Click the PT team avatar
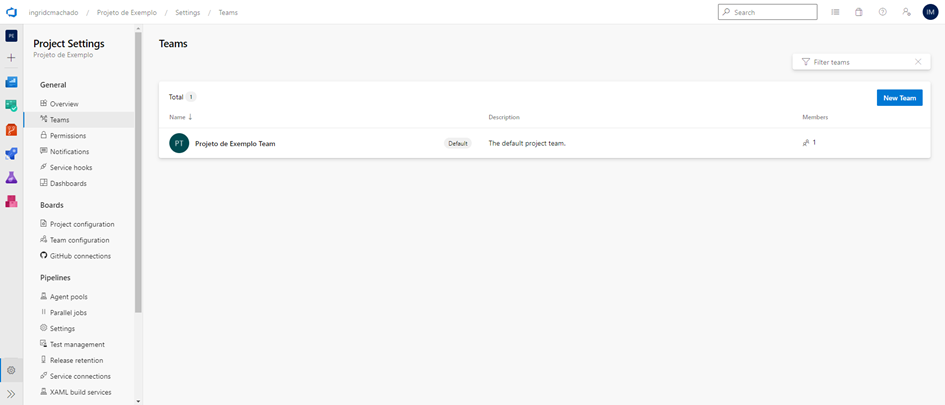This screenshot has height=405, width=945. pyautogui.click(x=179, y=143)
